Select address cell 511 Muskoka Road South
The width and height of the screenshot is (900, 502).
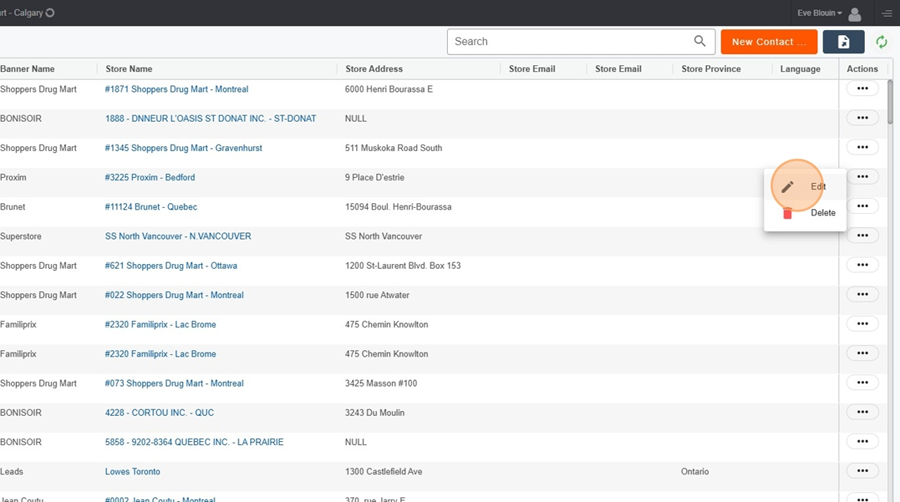click(393, 147)
